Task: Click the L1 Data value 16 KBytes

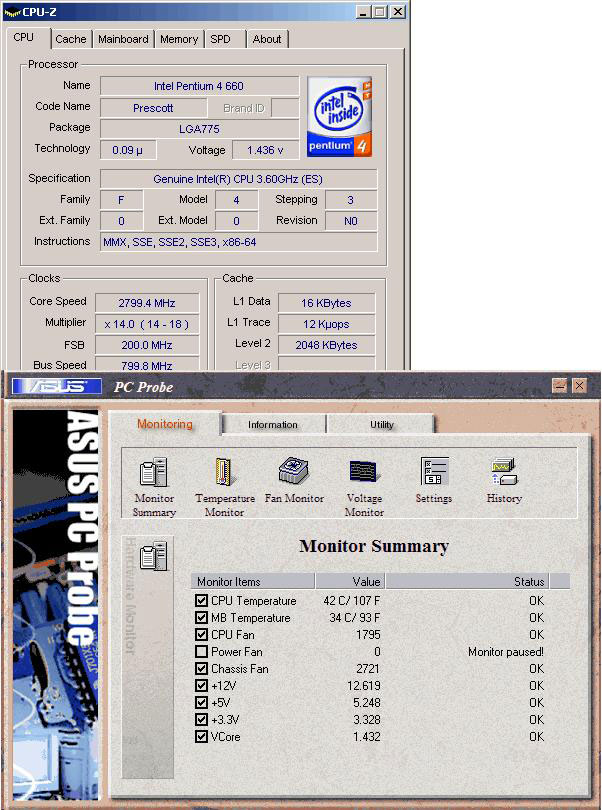Action: [326, 303]
